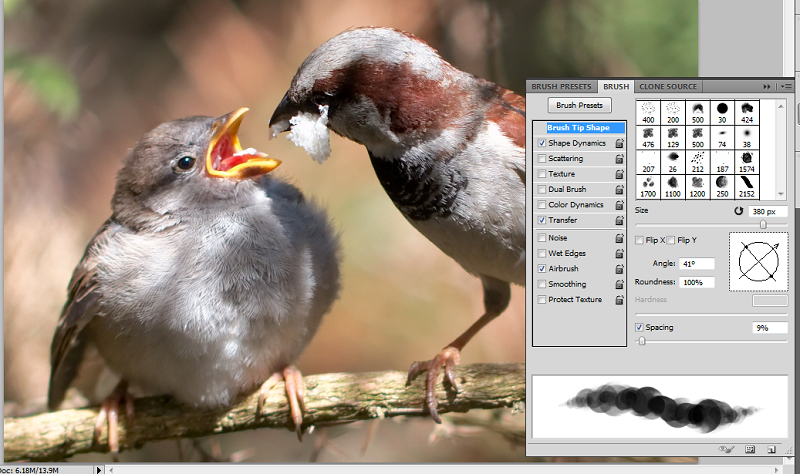Uncheck the Spacing checkbox
Image resolution: width=800 pixels, height=474 pixels.
coord(639,328)
